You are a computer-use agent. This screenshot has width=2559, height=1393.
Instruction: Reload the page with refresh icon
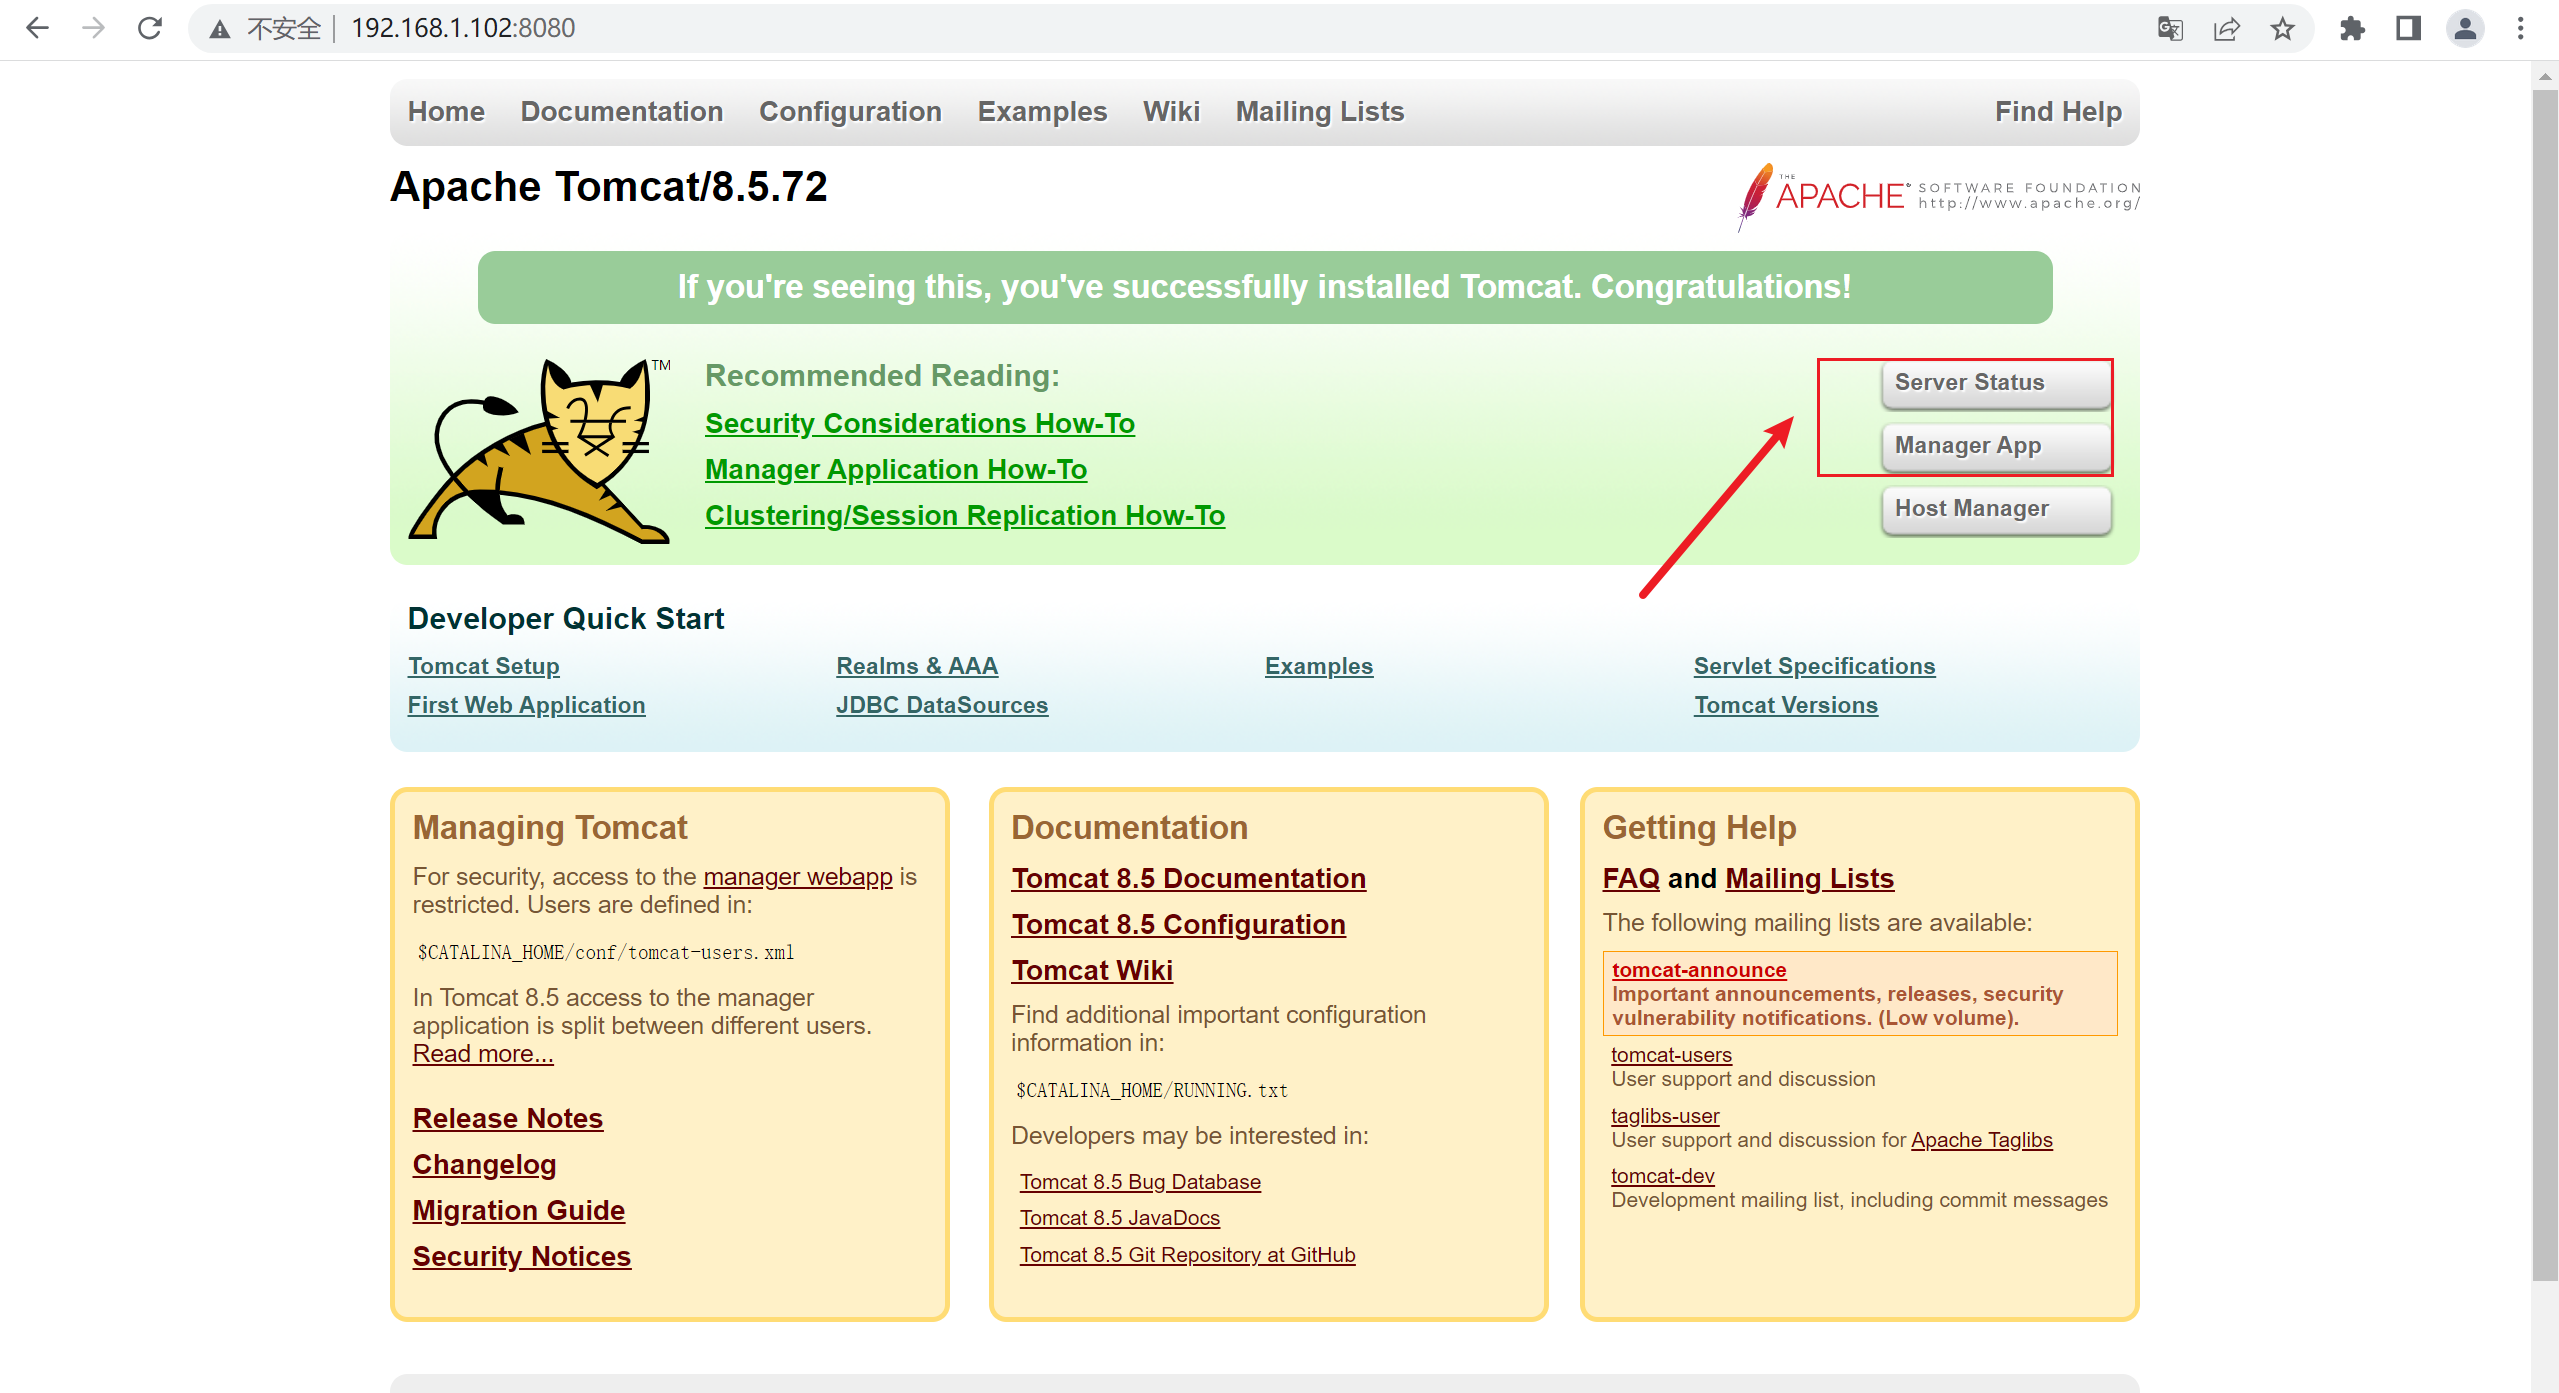click(150, 28)
